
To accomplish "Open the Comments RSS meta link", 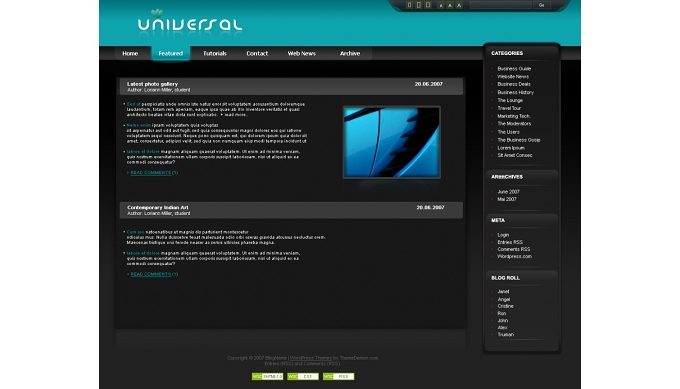I will coord(514,249).
